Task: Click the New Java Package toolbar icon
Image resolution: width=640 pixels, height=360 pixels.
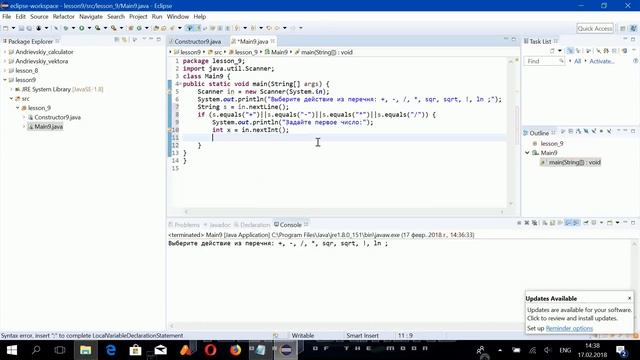Action: (x=131, y=28)
